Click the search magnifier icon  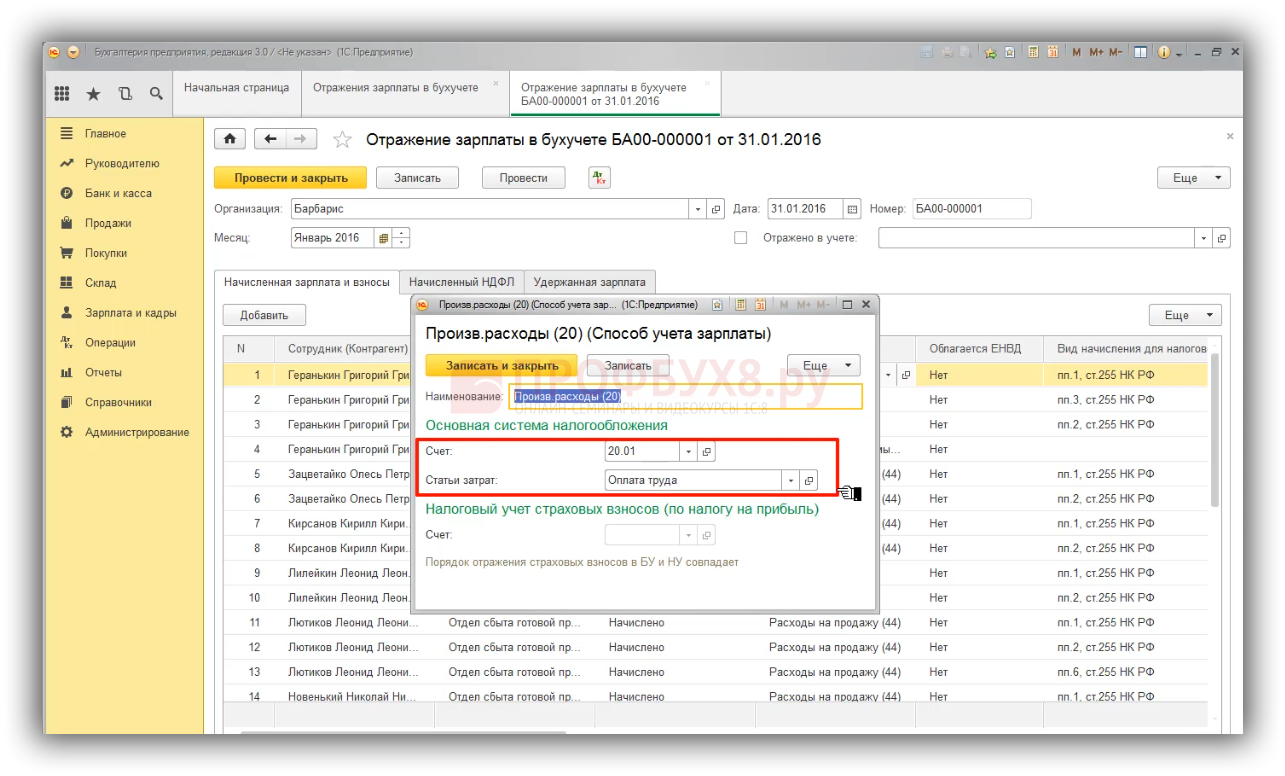pyautogui.click(x=156, y=94)
